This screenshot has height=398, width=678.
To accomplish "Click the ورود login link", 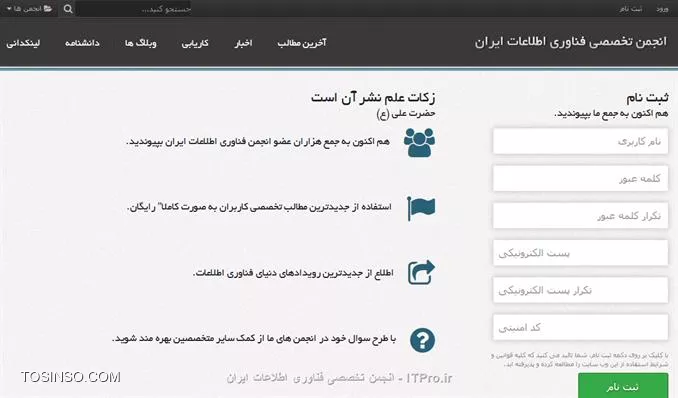I will (x=662, y=9).
